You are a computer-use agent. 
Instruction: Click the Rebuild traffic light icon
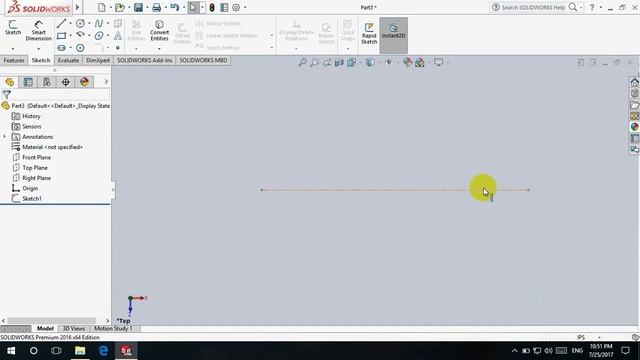[x=212, y=7]
